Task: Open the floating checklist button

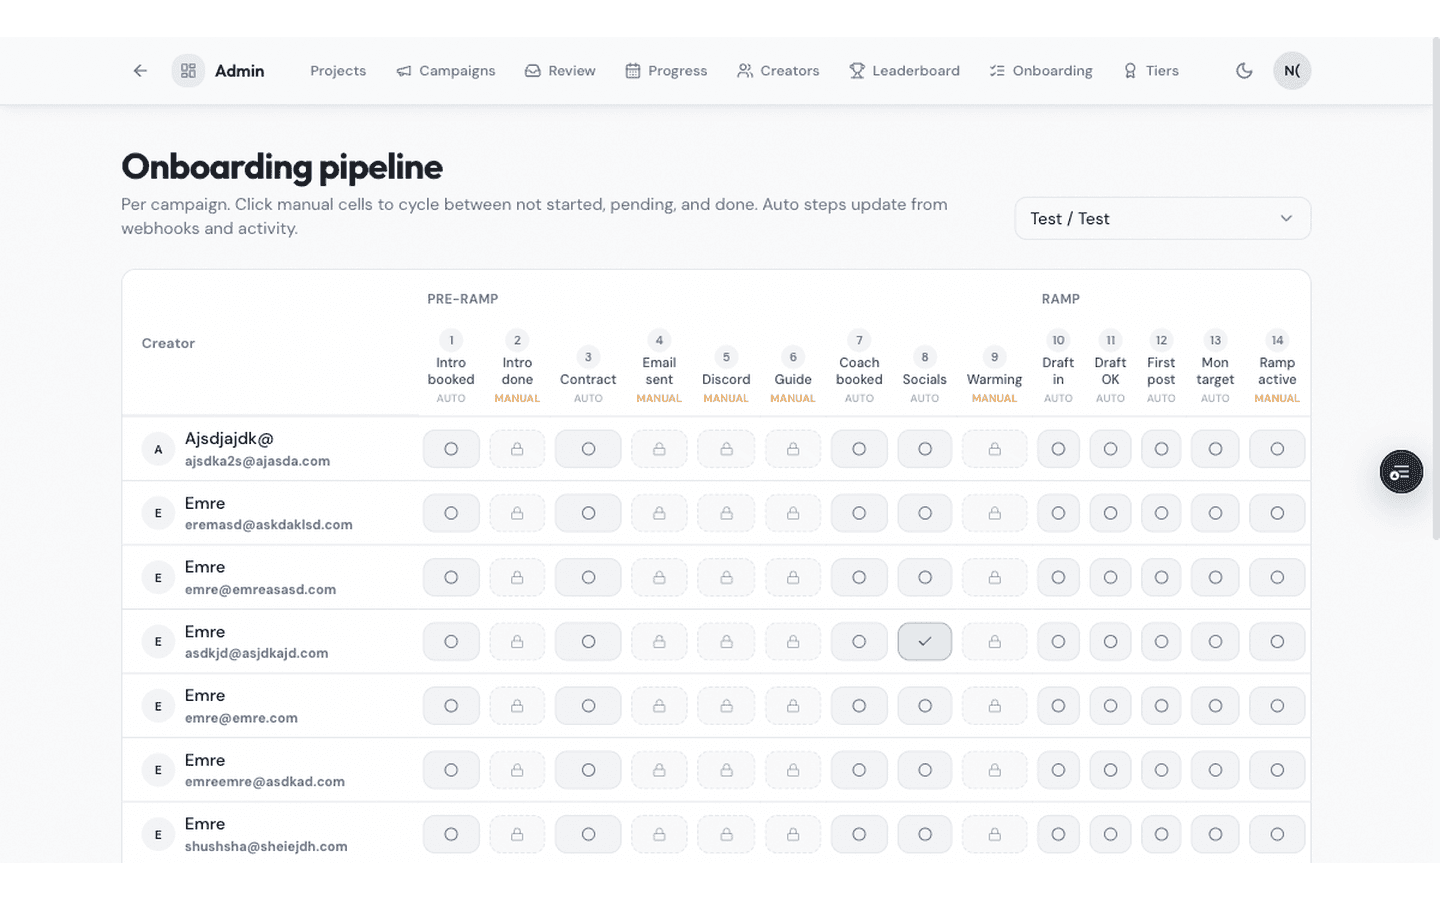Action: (1401, 472)
